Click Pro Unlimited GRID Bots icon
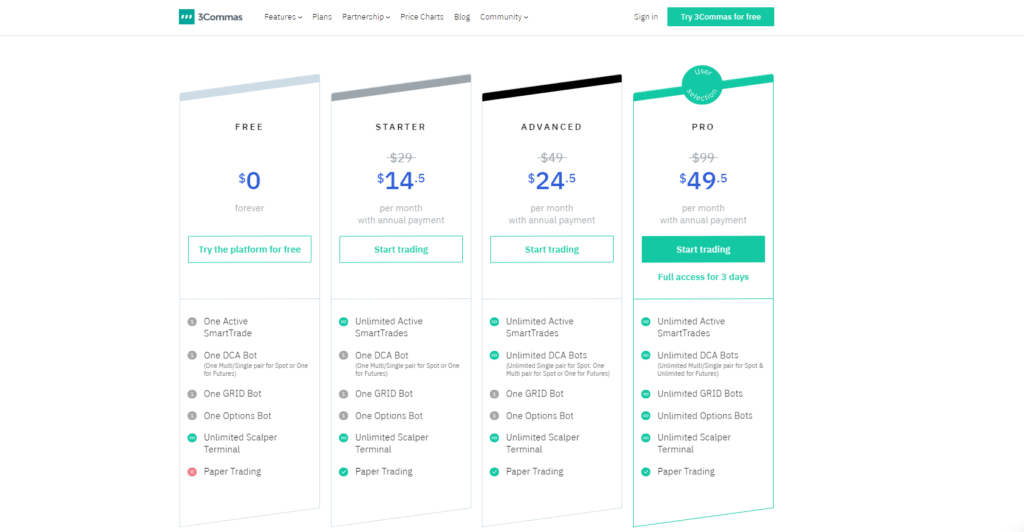Screen dimensions: 1024x532 tap(646, 394)
